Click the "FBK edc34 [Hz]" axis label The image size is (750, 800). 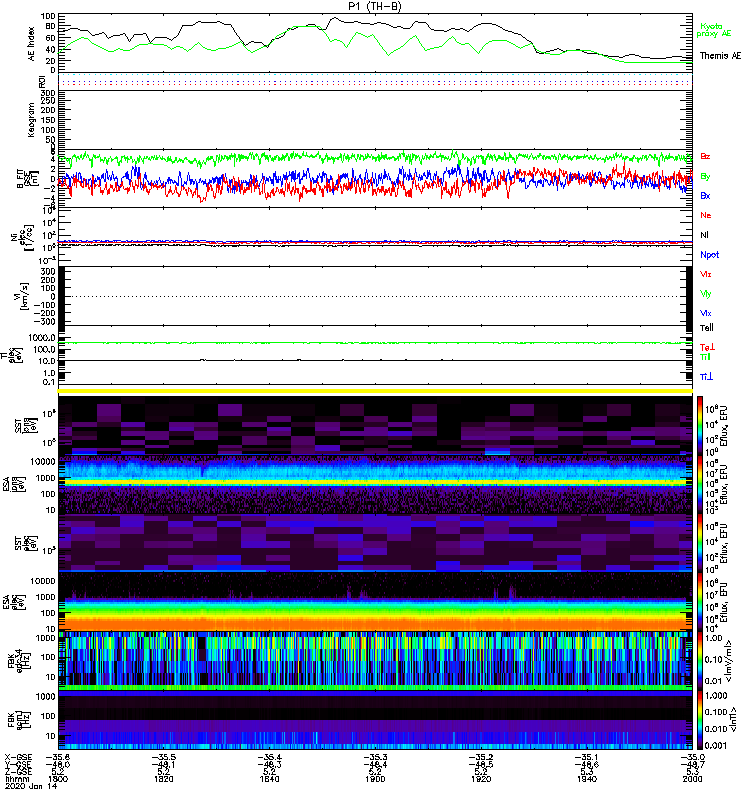point(17,661)
